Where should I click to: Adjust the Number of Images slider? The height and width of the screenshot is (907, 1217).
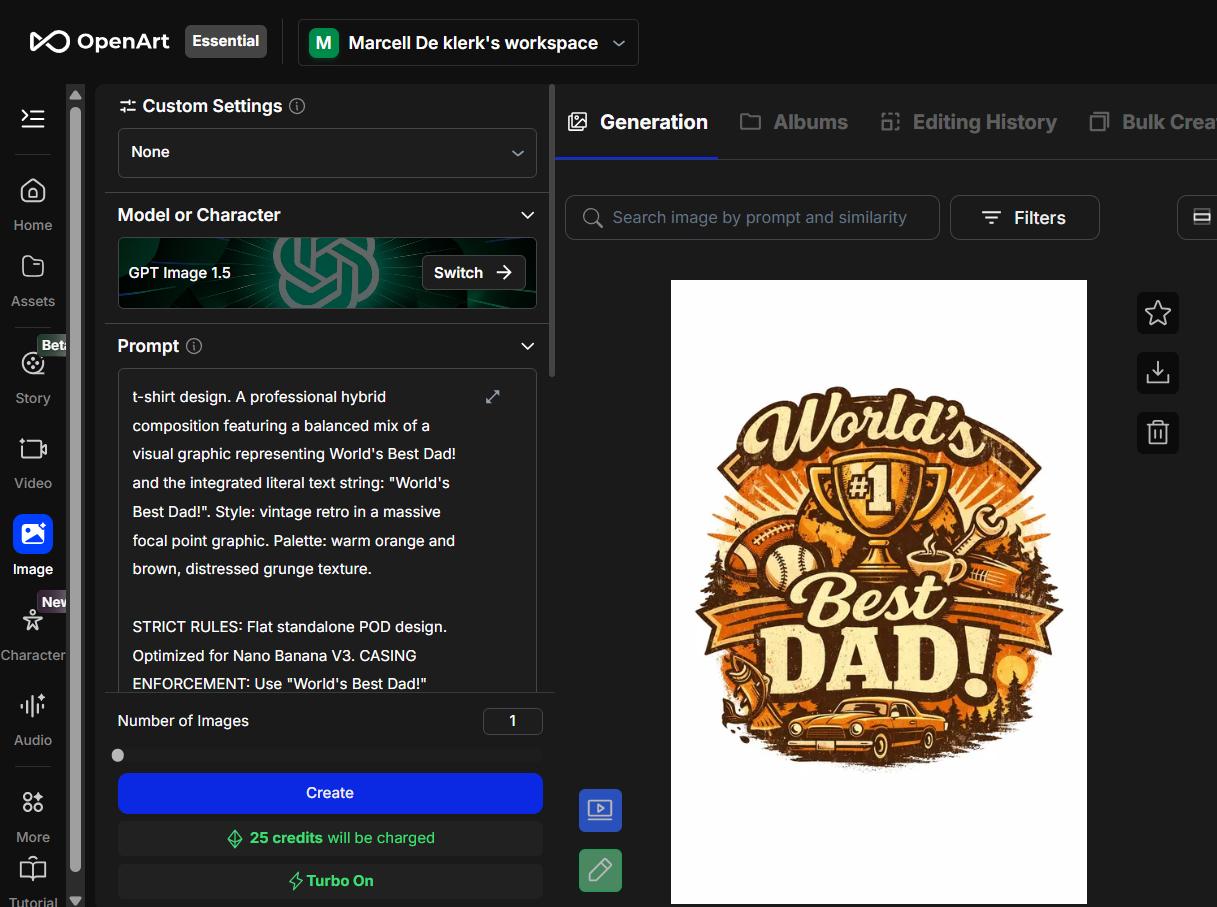[118, 755]
